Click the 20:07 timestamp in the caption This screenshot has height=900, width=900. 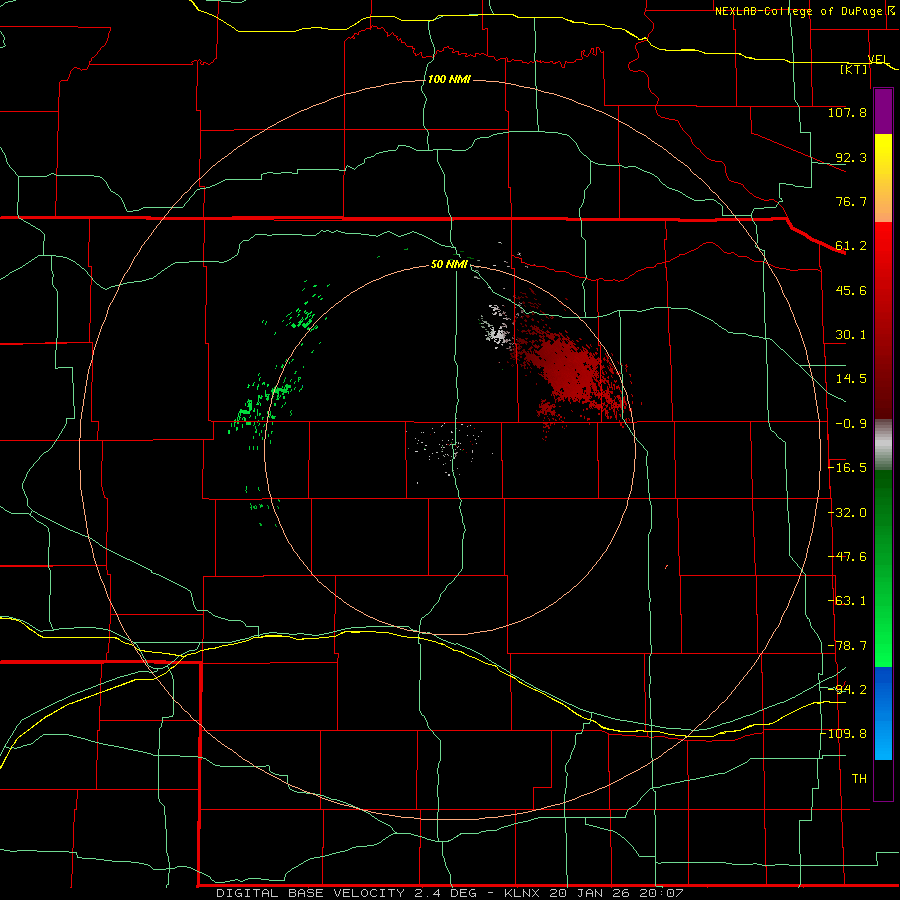click(x=661, y=893)
